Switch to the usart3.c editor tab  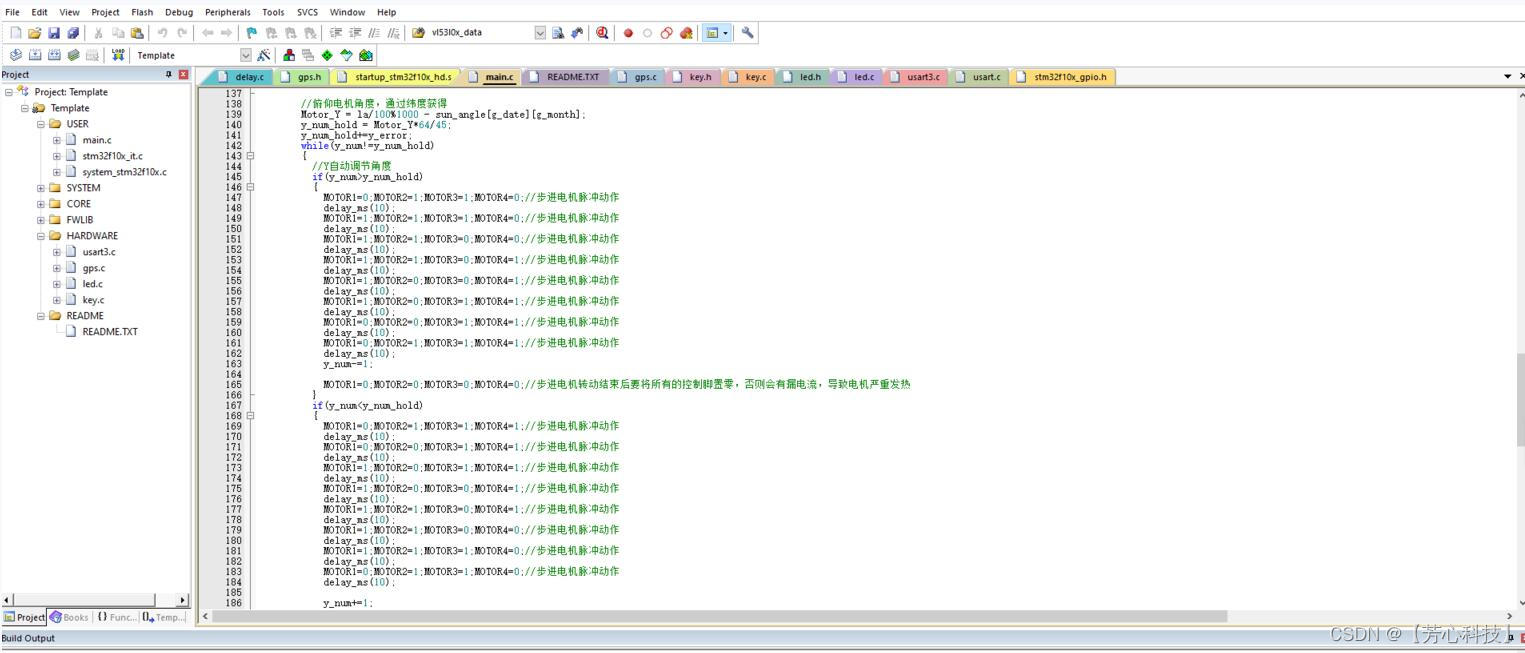tap(915, 77)
